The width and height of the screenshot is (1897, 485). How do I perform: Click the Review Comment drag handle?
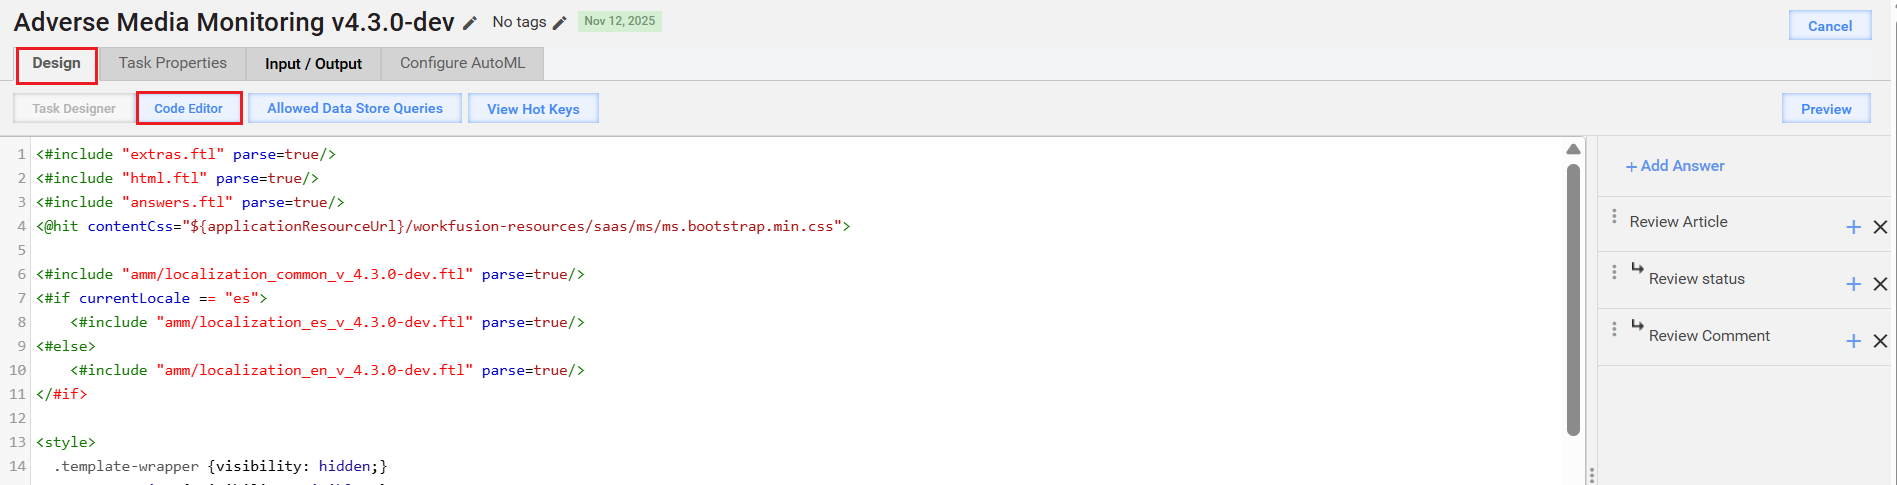[1614, 329]
